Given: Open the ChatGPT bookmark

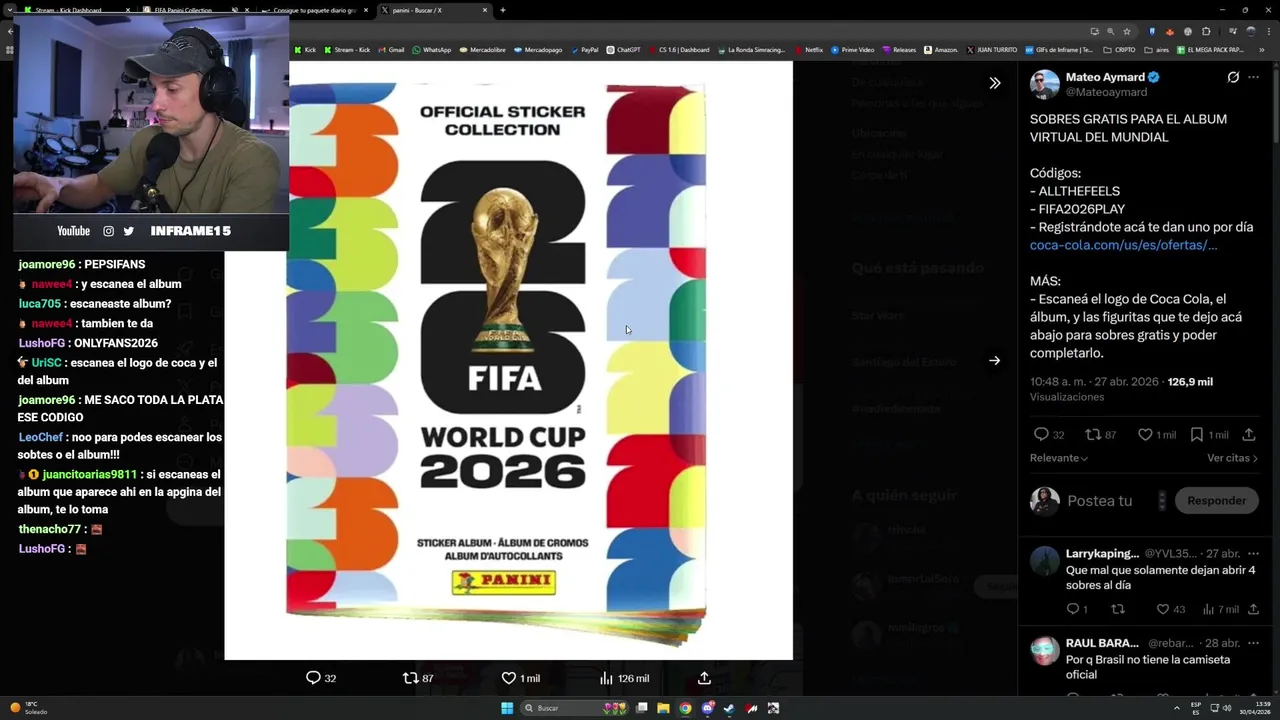Looking at the screenshot, I should (x=623, y=49).
